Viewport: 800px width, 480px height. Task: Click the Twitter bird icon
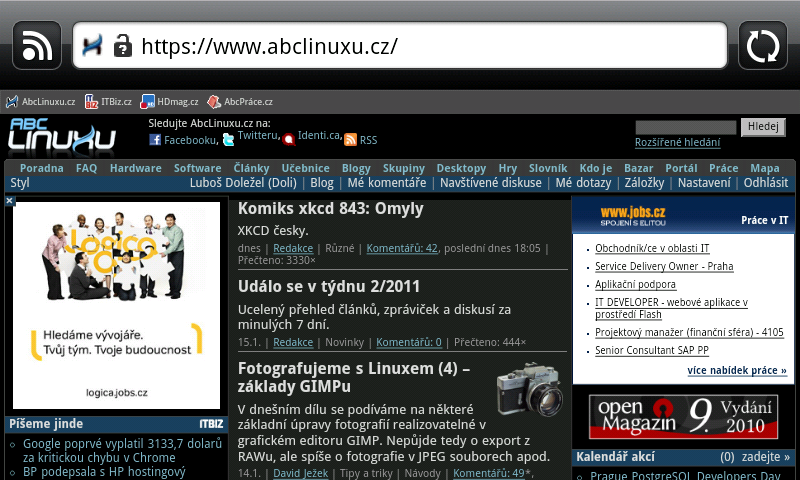(229, 139)
